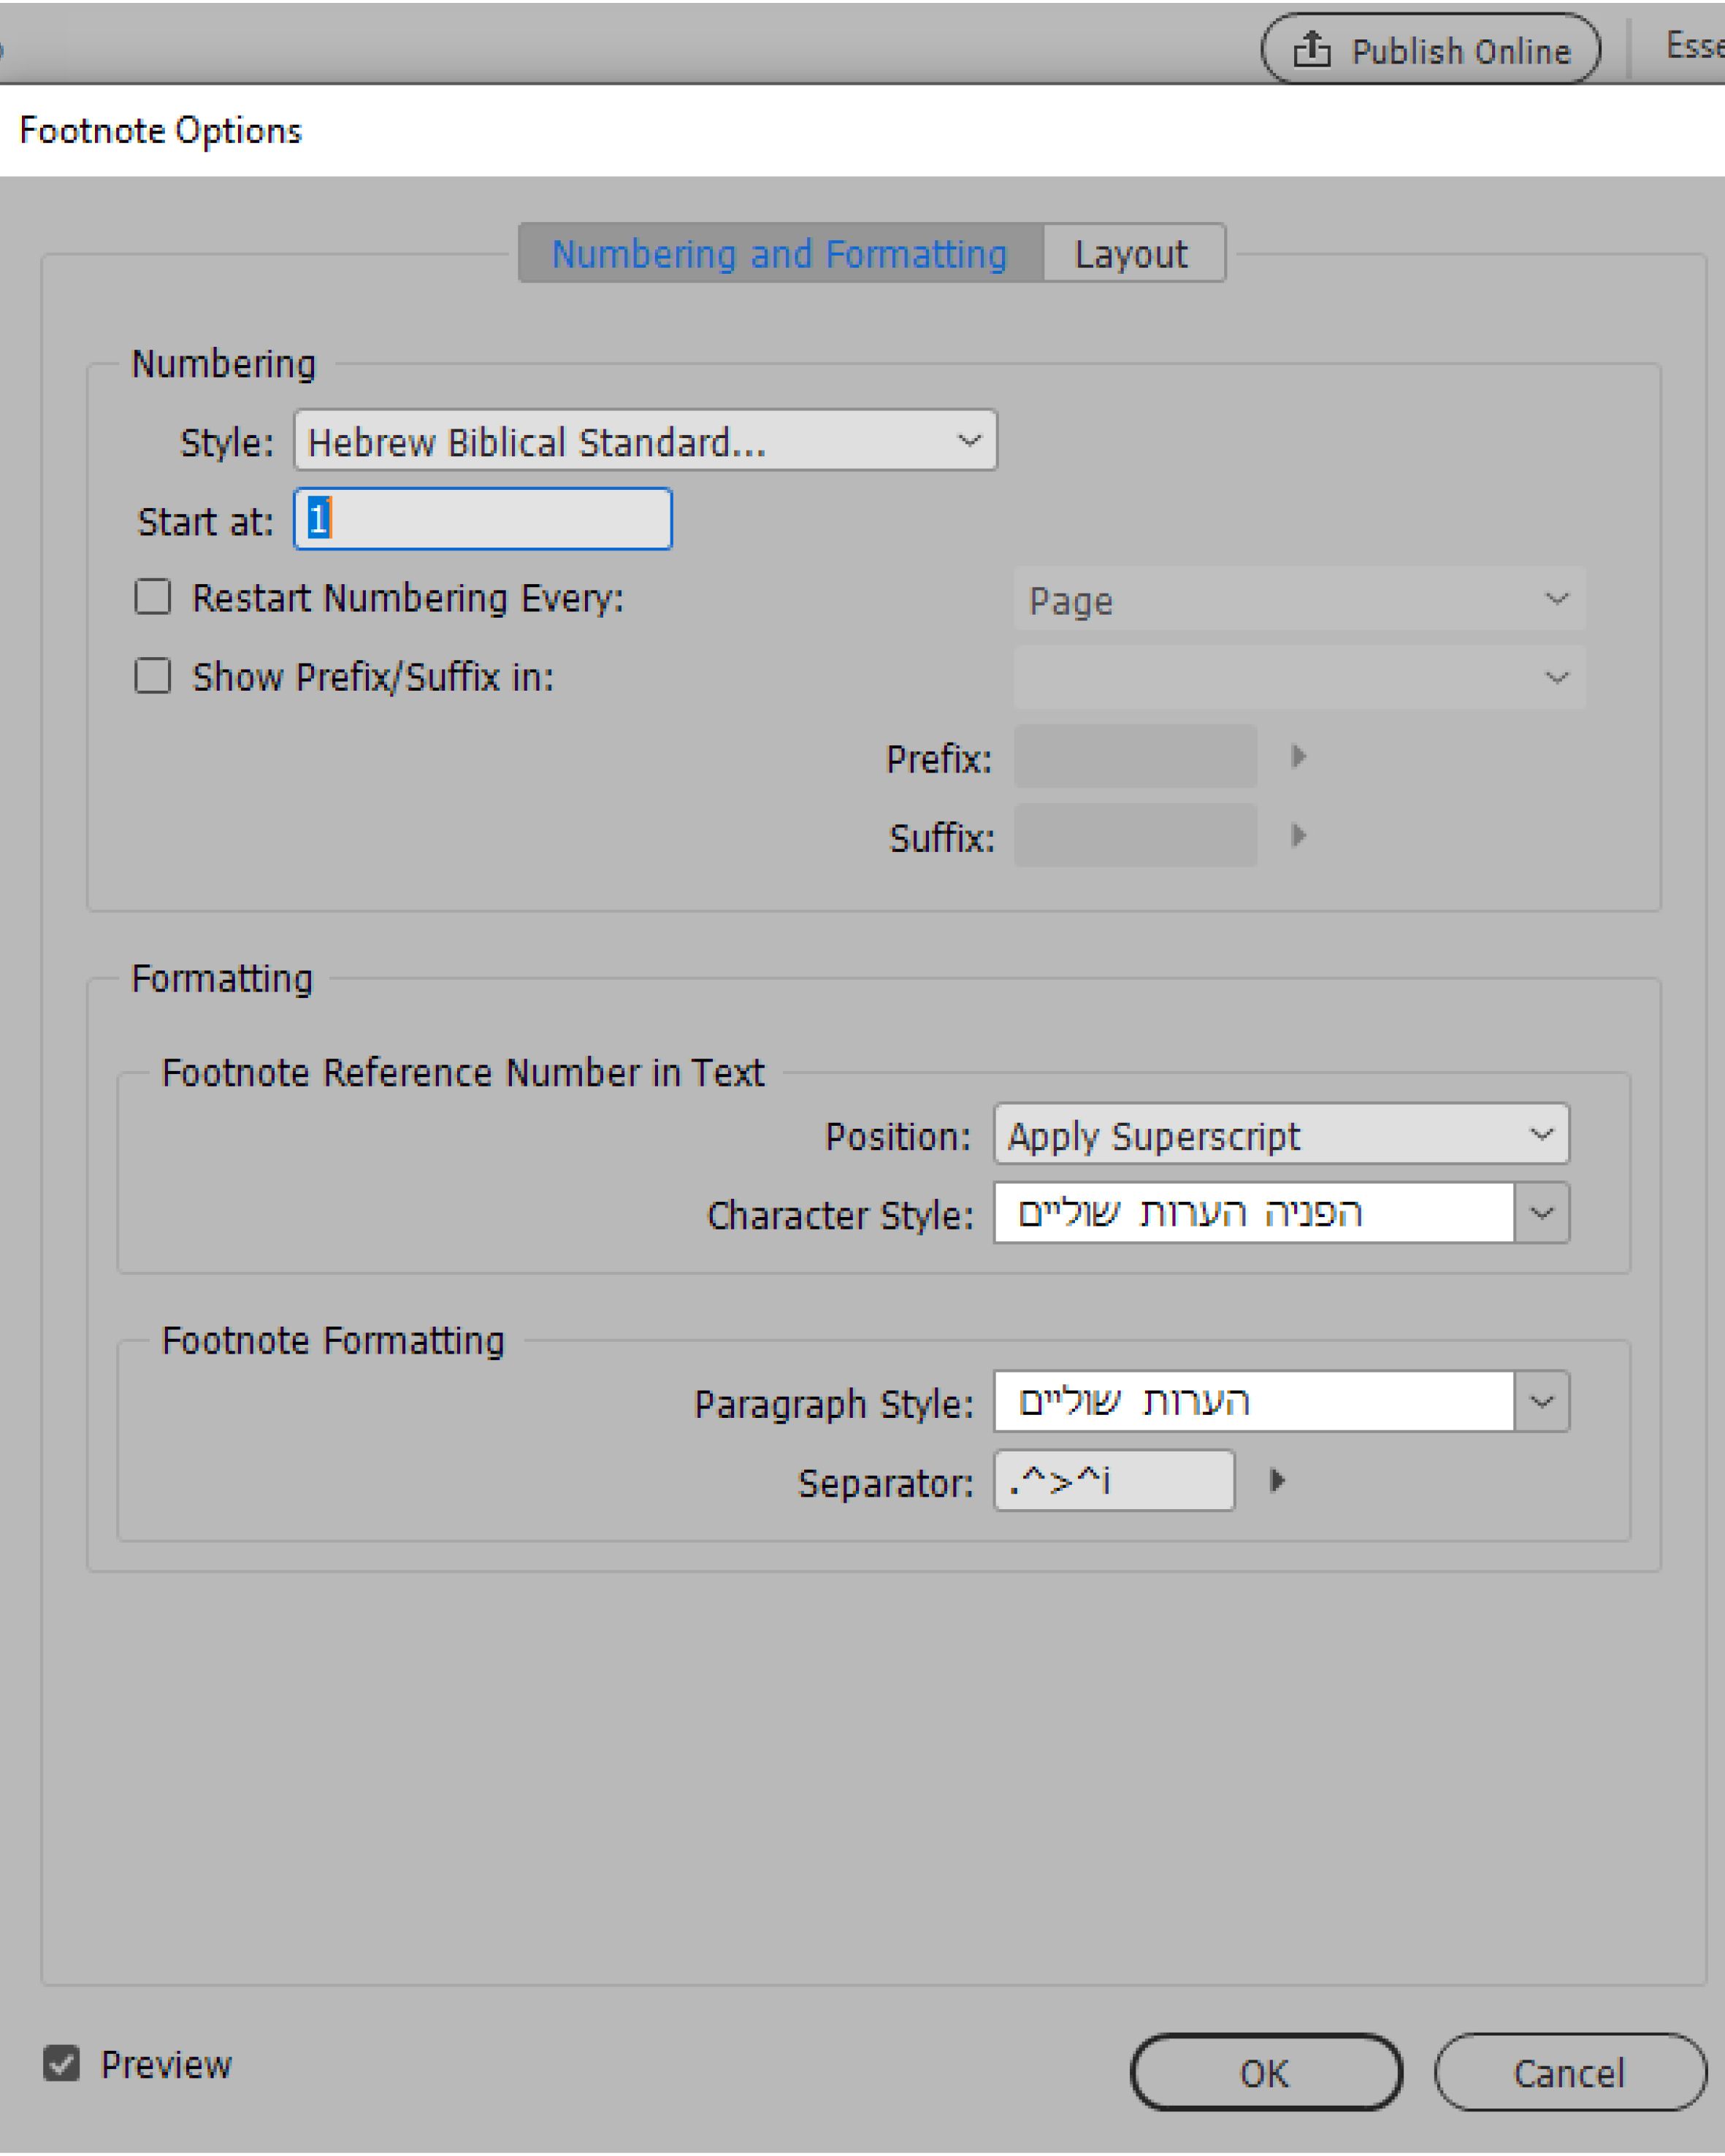Click the Paragraph Style dropdown arrow

pyautogui.click(x=1541, y=1402)
